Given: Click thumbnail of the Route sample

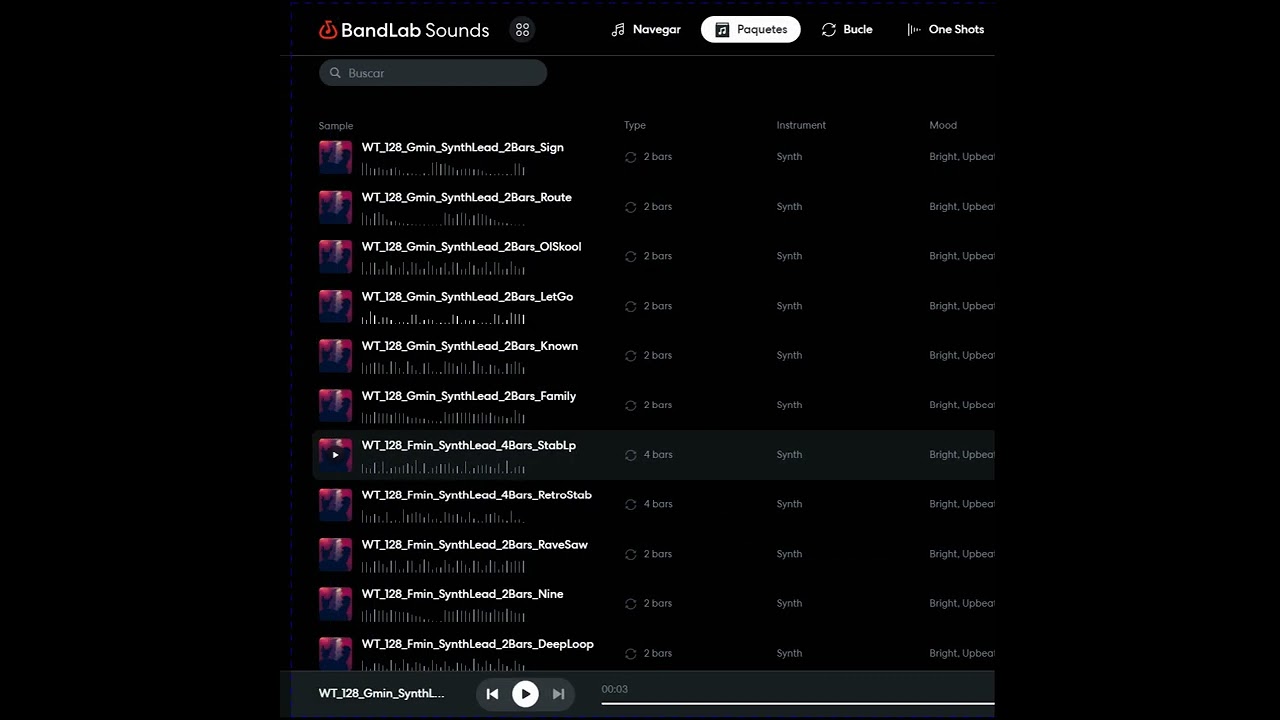Looking at the screenshot, I should (x=335, y=207).
